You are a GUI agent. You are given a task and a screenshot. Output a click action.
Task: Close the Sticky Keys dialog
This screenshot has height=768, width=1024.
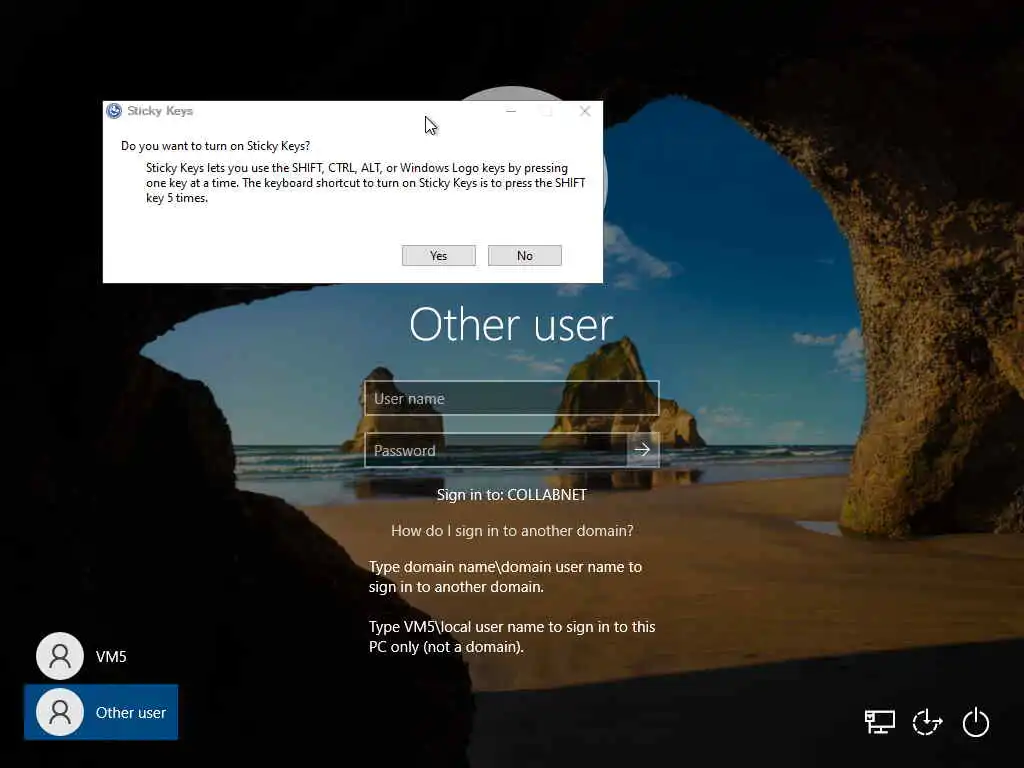(x=585, y=111)
